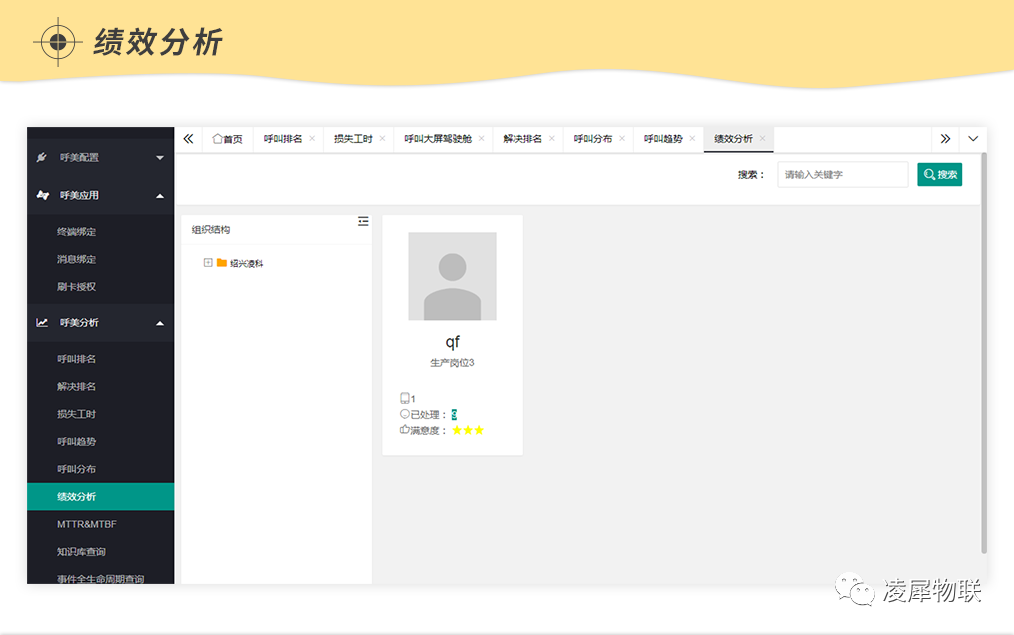1014x635 pixels.
Task: Click the thumbs-up icon beside 满意度
Action: pos(403,430)
